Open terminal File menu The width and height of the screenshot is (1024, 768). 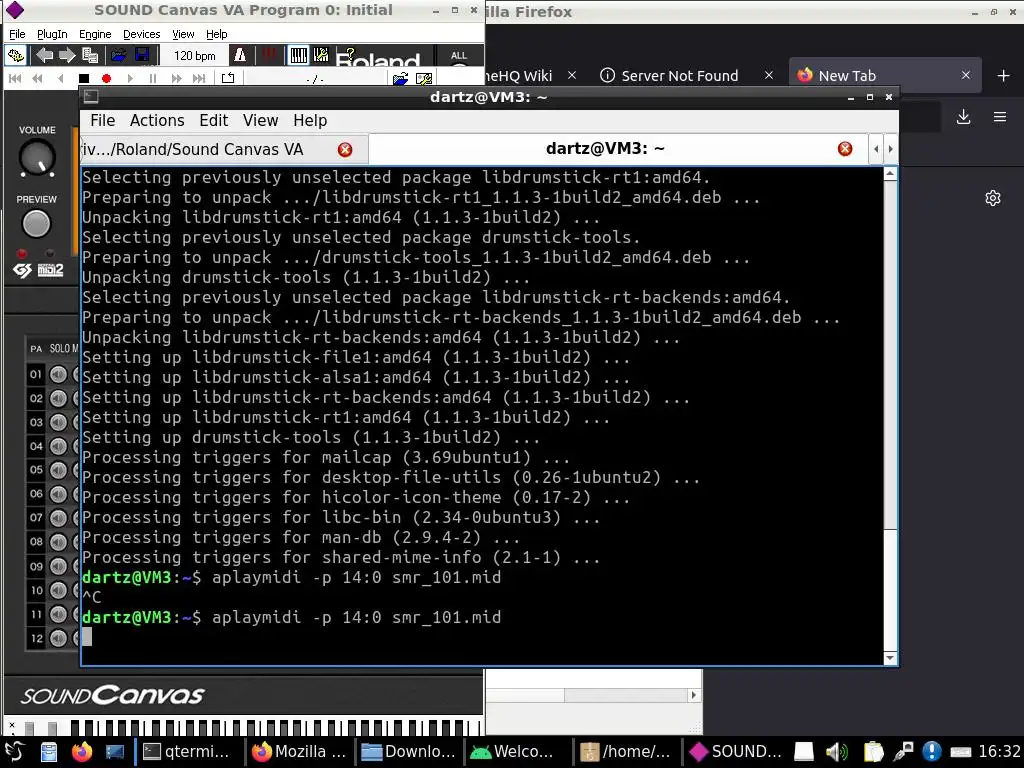pos(103,120)
